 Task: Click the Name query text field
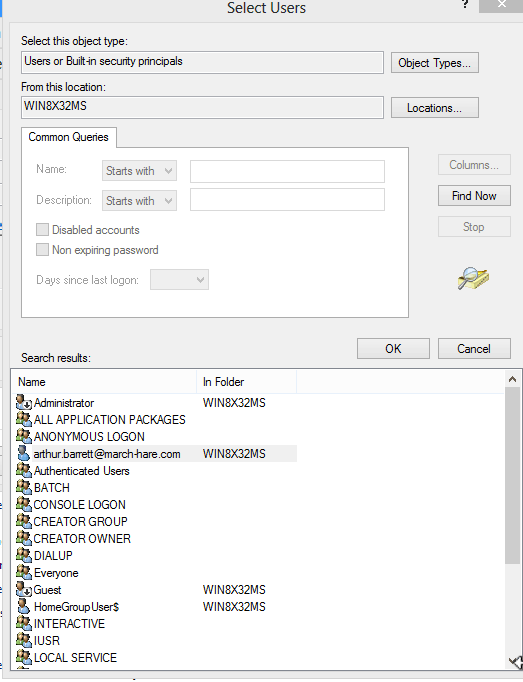coord(287,171)
